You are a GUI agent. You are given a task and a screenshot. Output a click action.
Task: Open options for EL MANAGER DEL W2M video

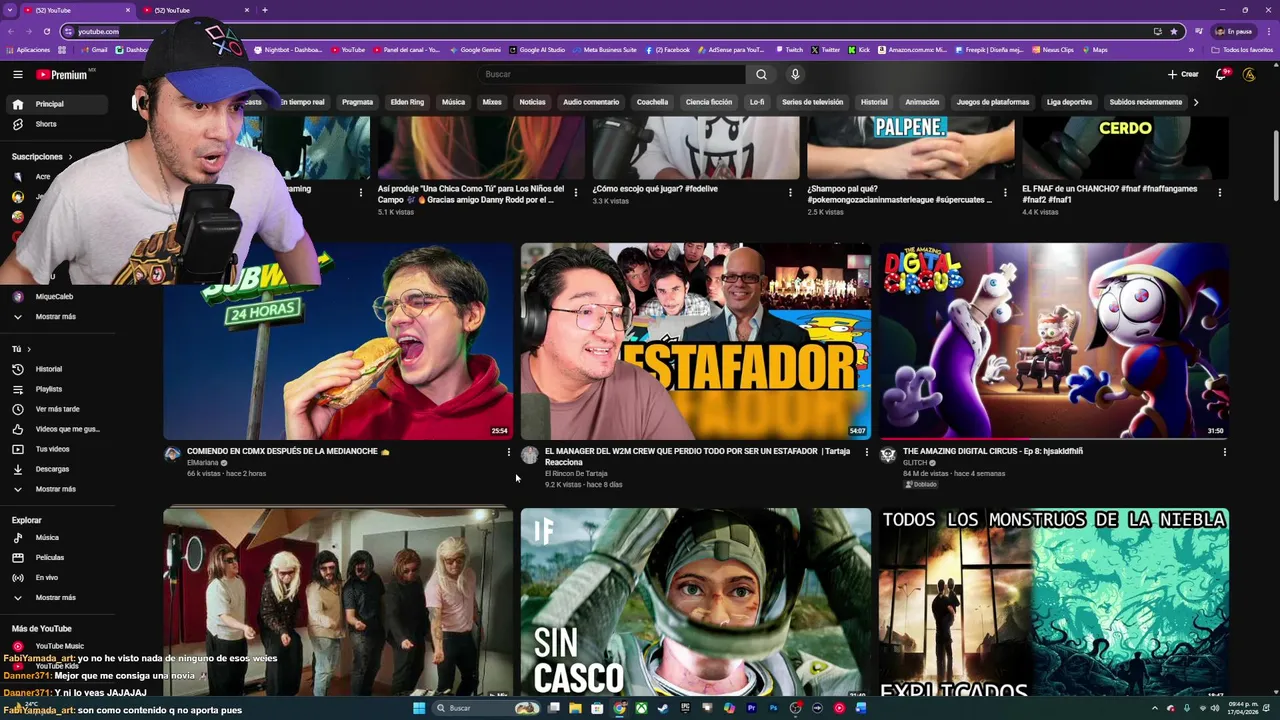click(866, 452)
